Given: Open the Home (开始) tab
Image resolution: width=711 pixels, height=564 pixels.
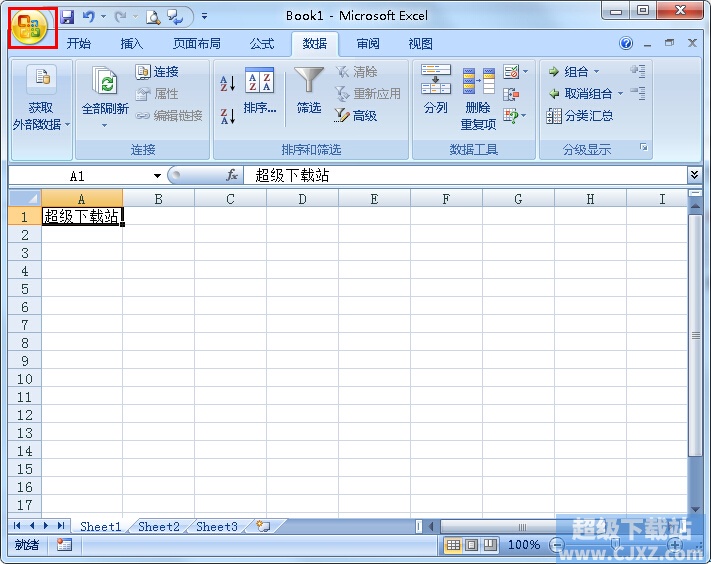Looking at the screenshot, I should click(x=78, y=44).
